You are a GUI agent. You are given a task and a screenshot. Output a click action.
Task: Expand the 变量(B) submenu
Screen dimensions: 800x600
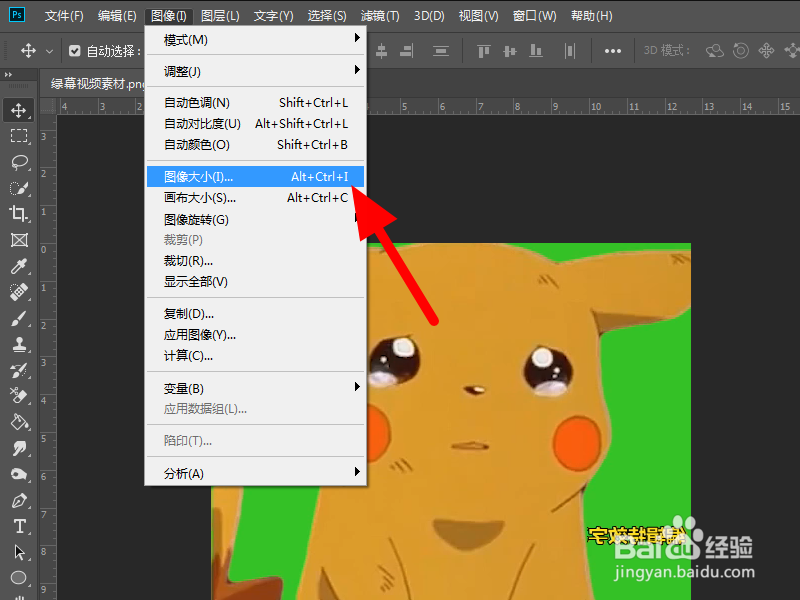255,388
